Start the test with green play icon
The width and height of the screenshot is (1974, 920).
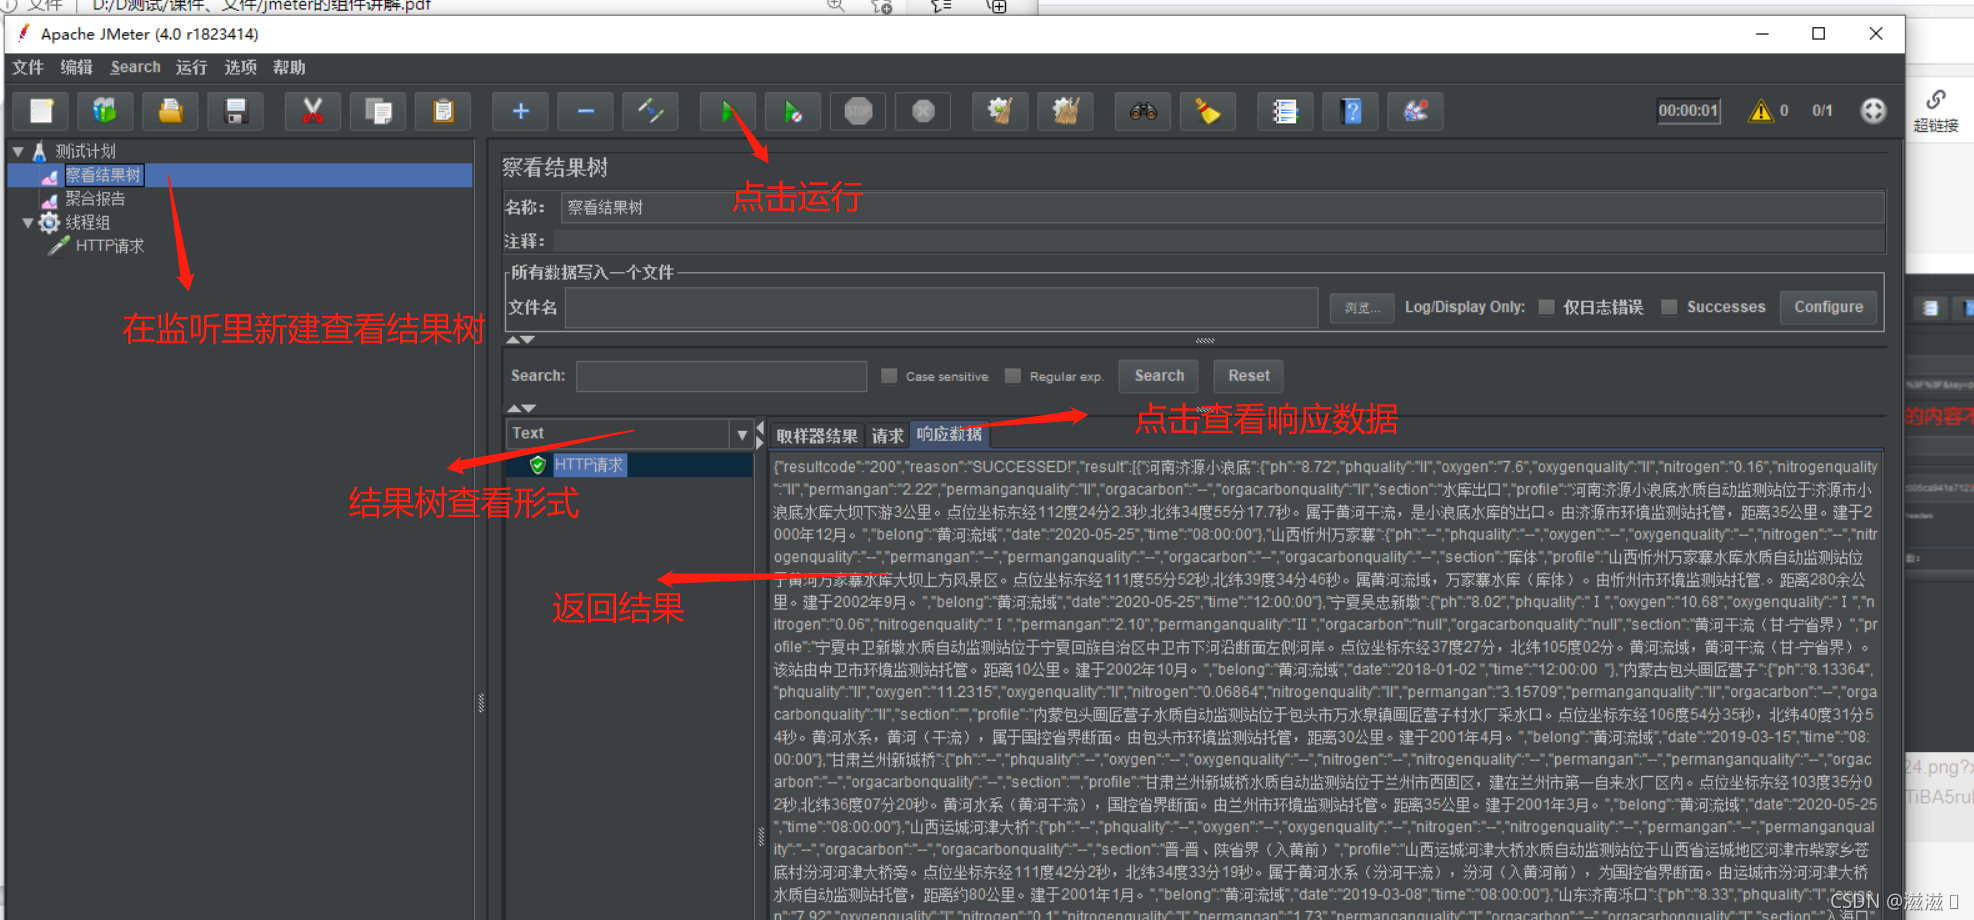coord(728,111)
